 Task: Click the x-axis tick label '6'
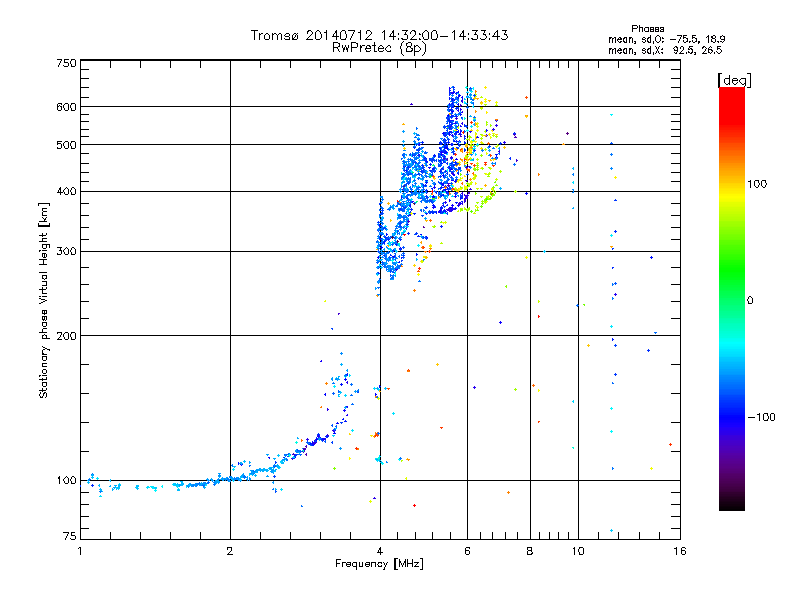coord(467,551)
